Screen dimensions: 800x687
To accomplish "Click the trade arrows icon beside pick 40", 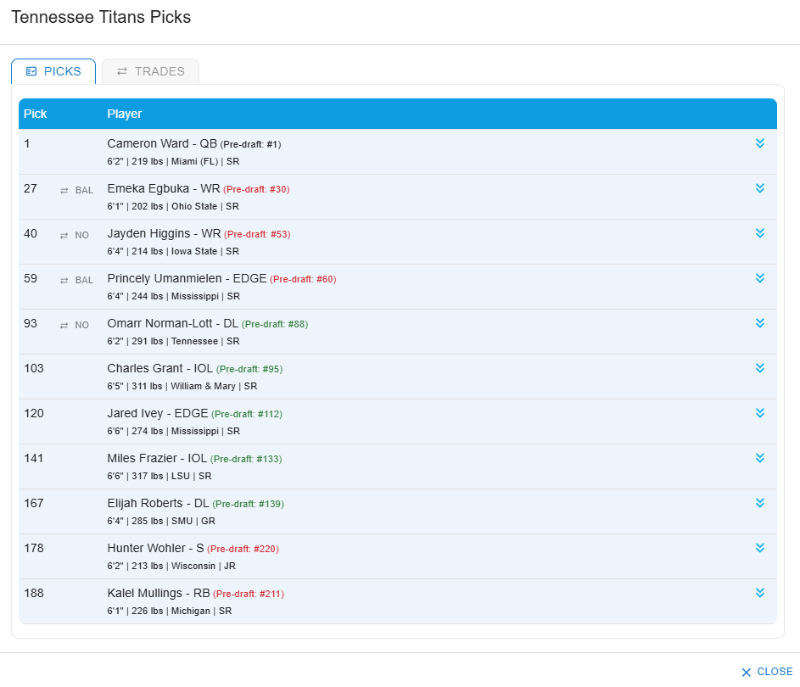I will point(64,235).
